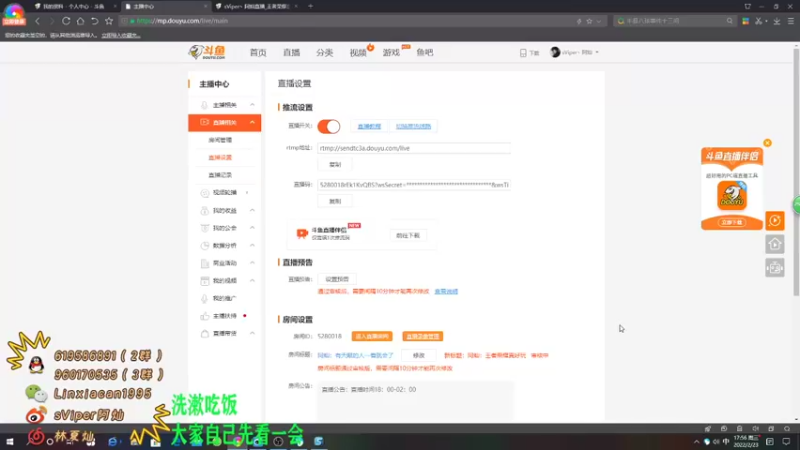Expand the 数据分析 section arrow
The width and height of the screenshot is (800, 450).
[x=252, y=245]
